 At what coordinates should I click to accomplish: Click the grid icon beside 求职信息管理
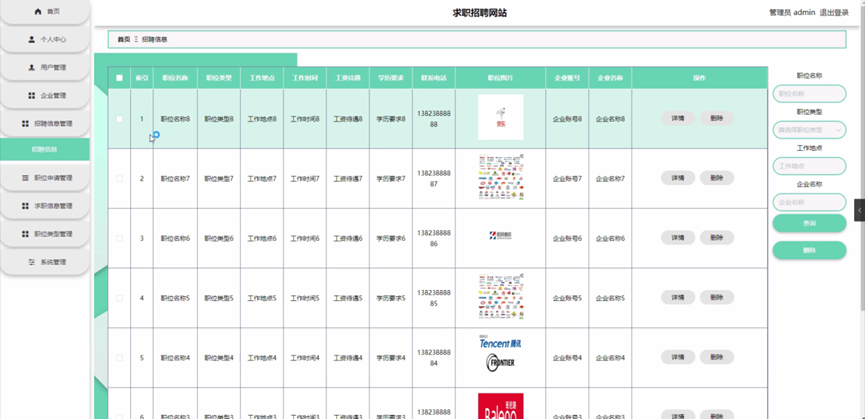click(x=25, y=206)
